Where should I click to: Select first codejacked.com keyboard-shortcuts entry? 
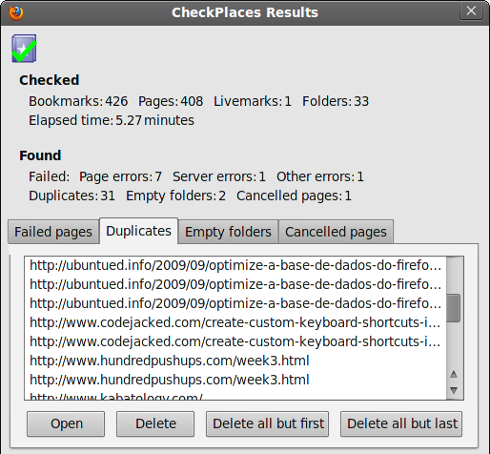pyautogui.click(x=235, y=322)
